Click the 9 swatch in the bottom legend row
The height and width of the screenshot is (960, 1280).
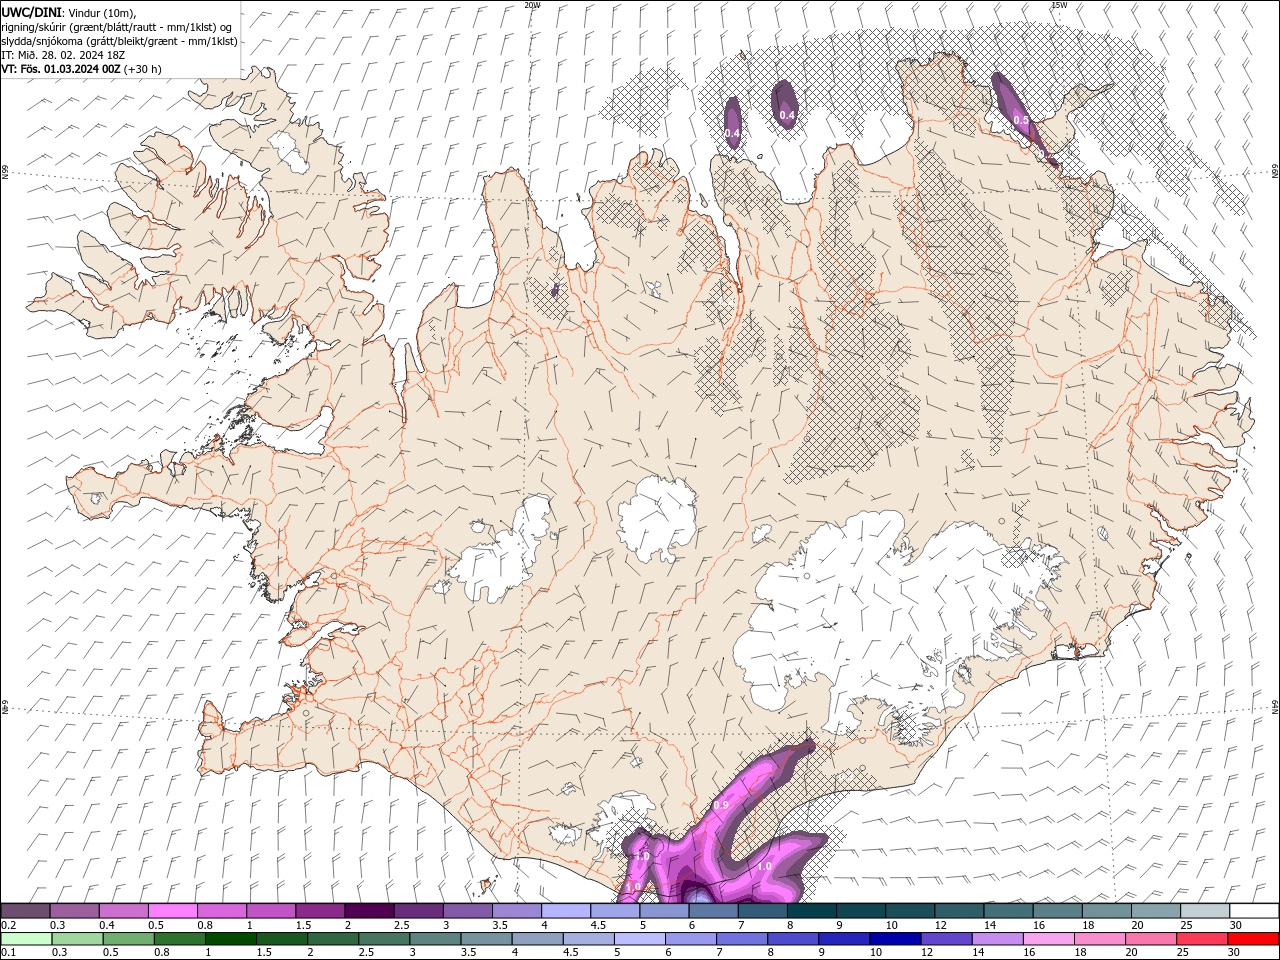[x=844, y=939]
